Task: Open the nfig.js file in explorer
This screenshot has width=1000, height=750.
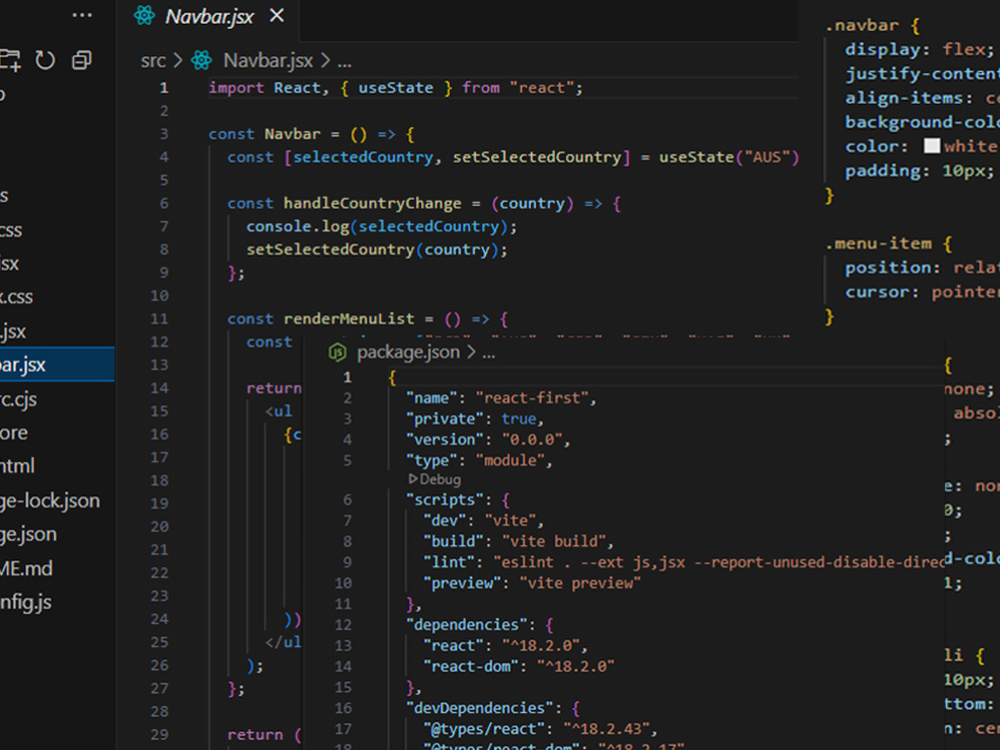Action: point(26,602)
